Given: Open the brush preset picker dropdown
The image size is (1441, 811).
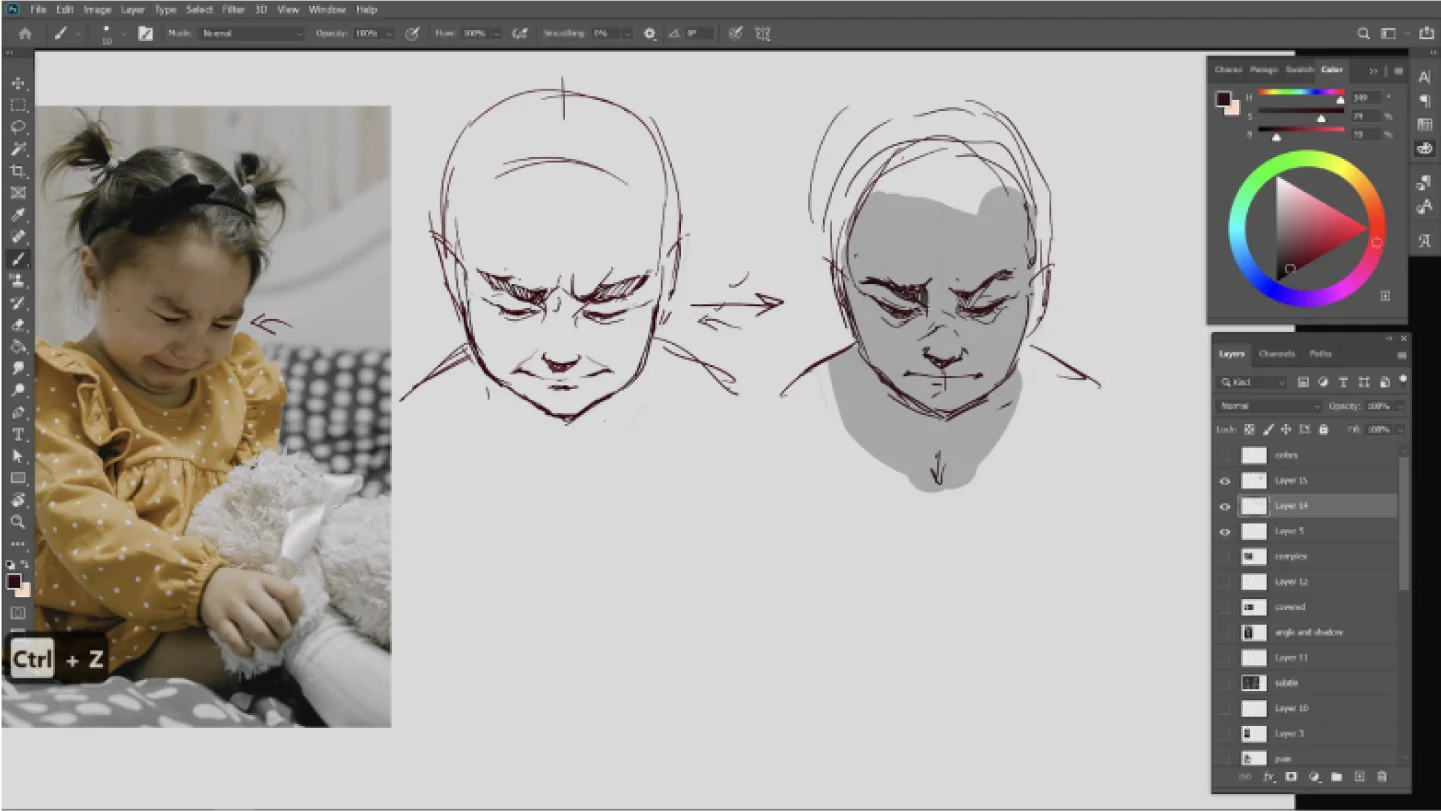Looking at the screenshot, I should click(x=123, y=33).
